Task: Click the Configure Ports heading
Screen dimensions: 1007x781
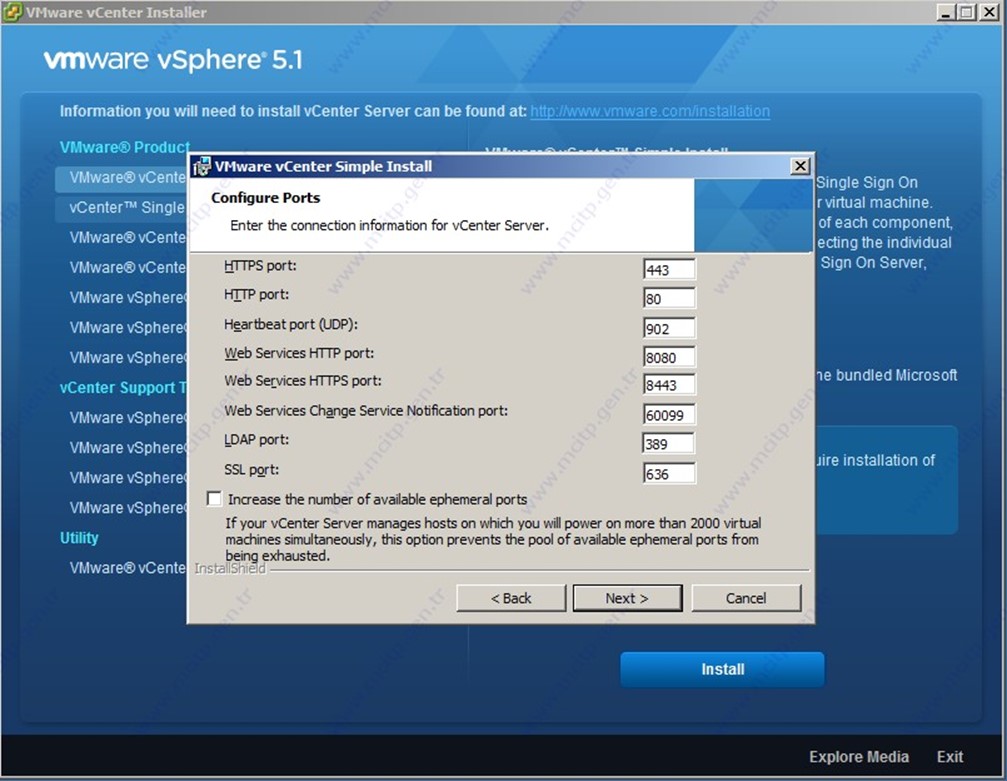Action: pos(266,198)
